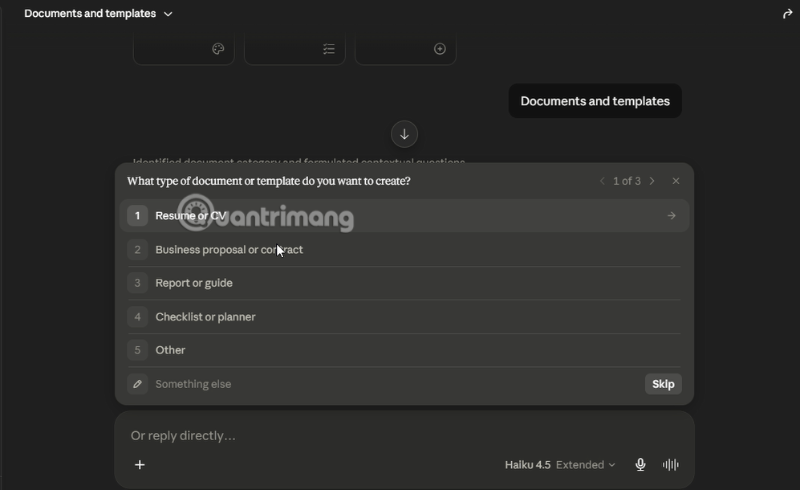Click the checklist icon card
Viewport: 800px width, 490px height.
[295, 48]
